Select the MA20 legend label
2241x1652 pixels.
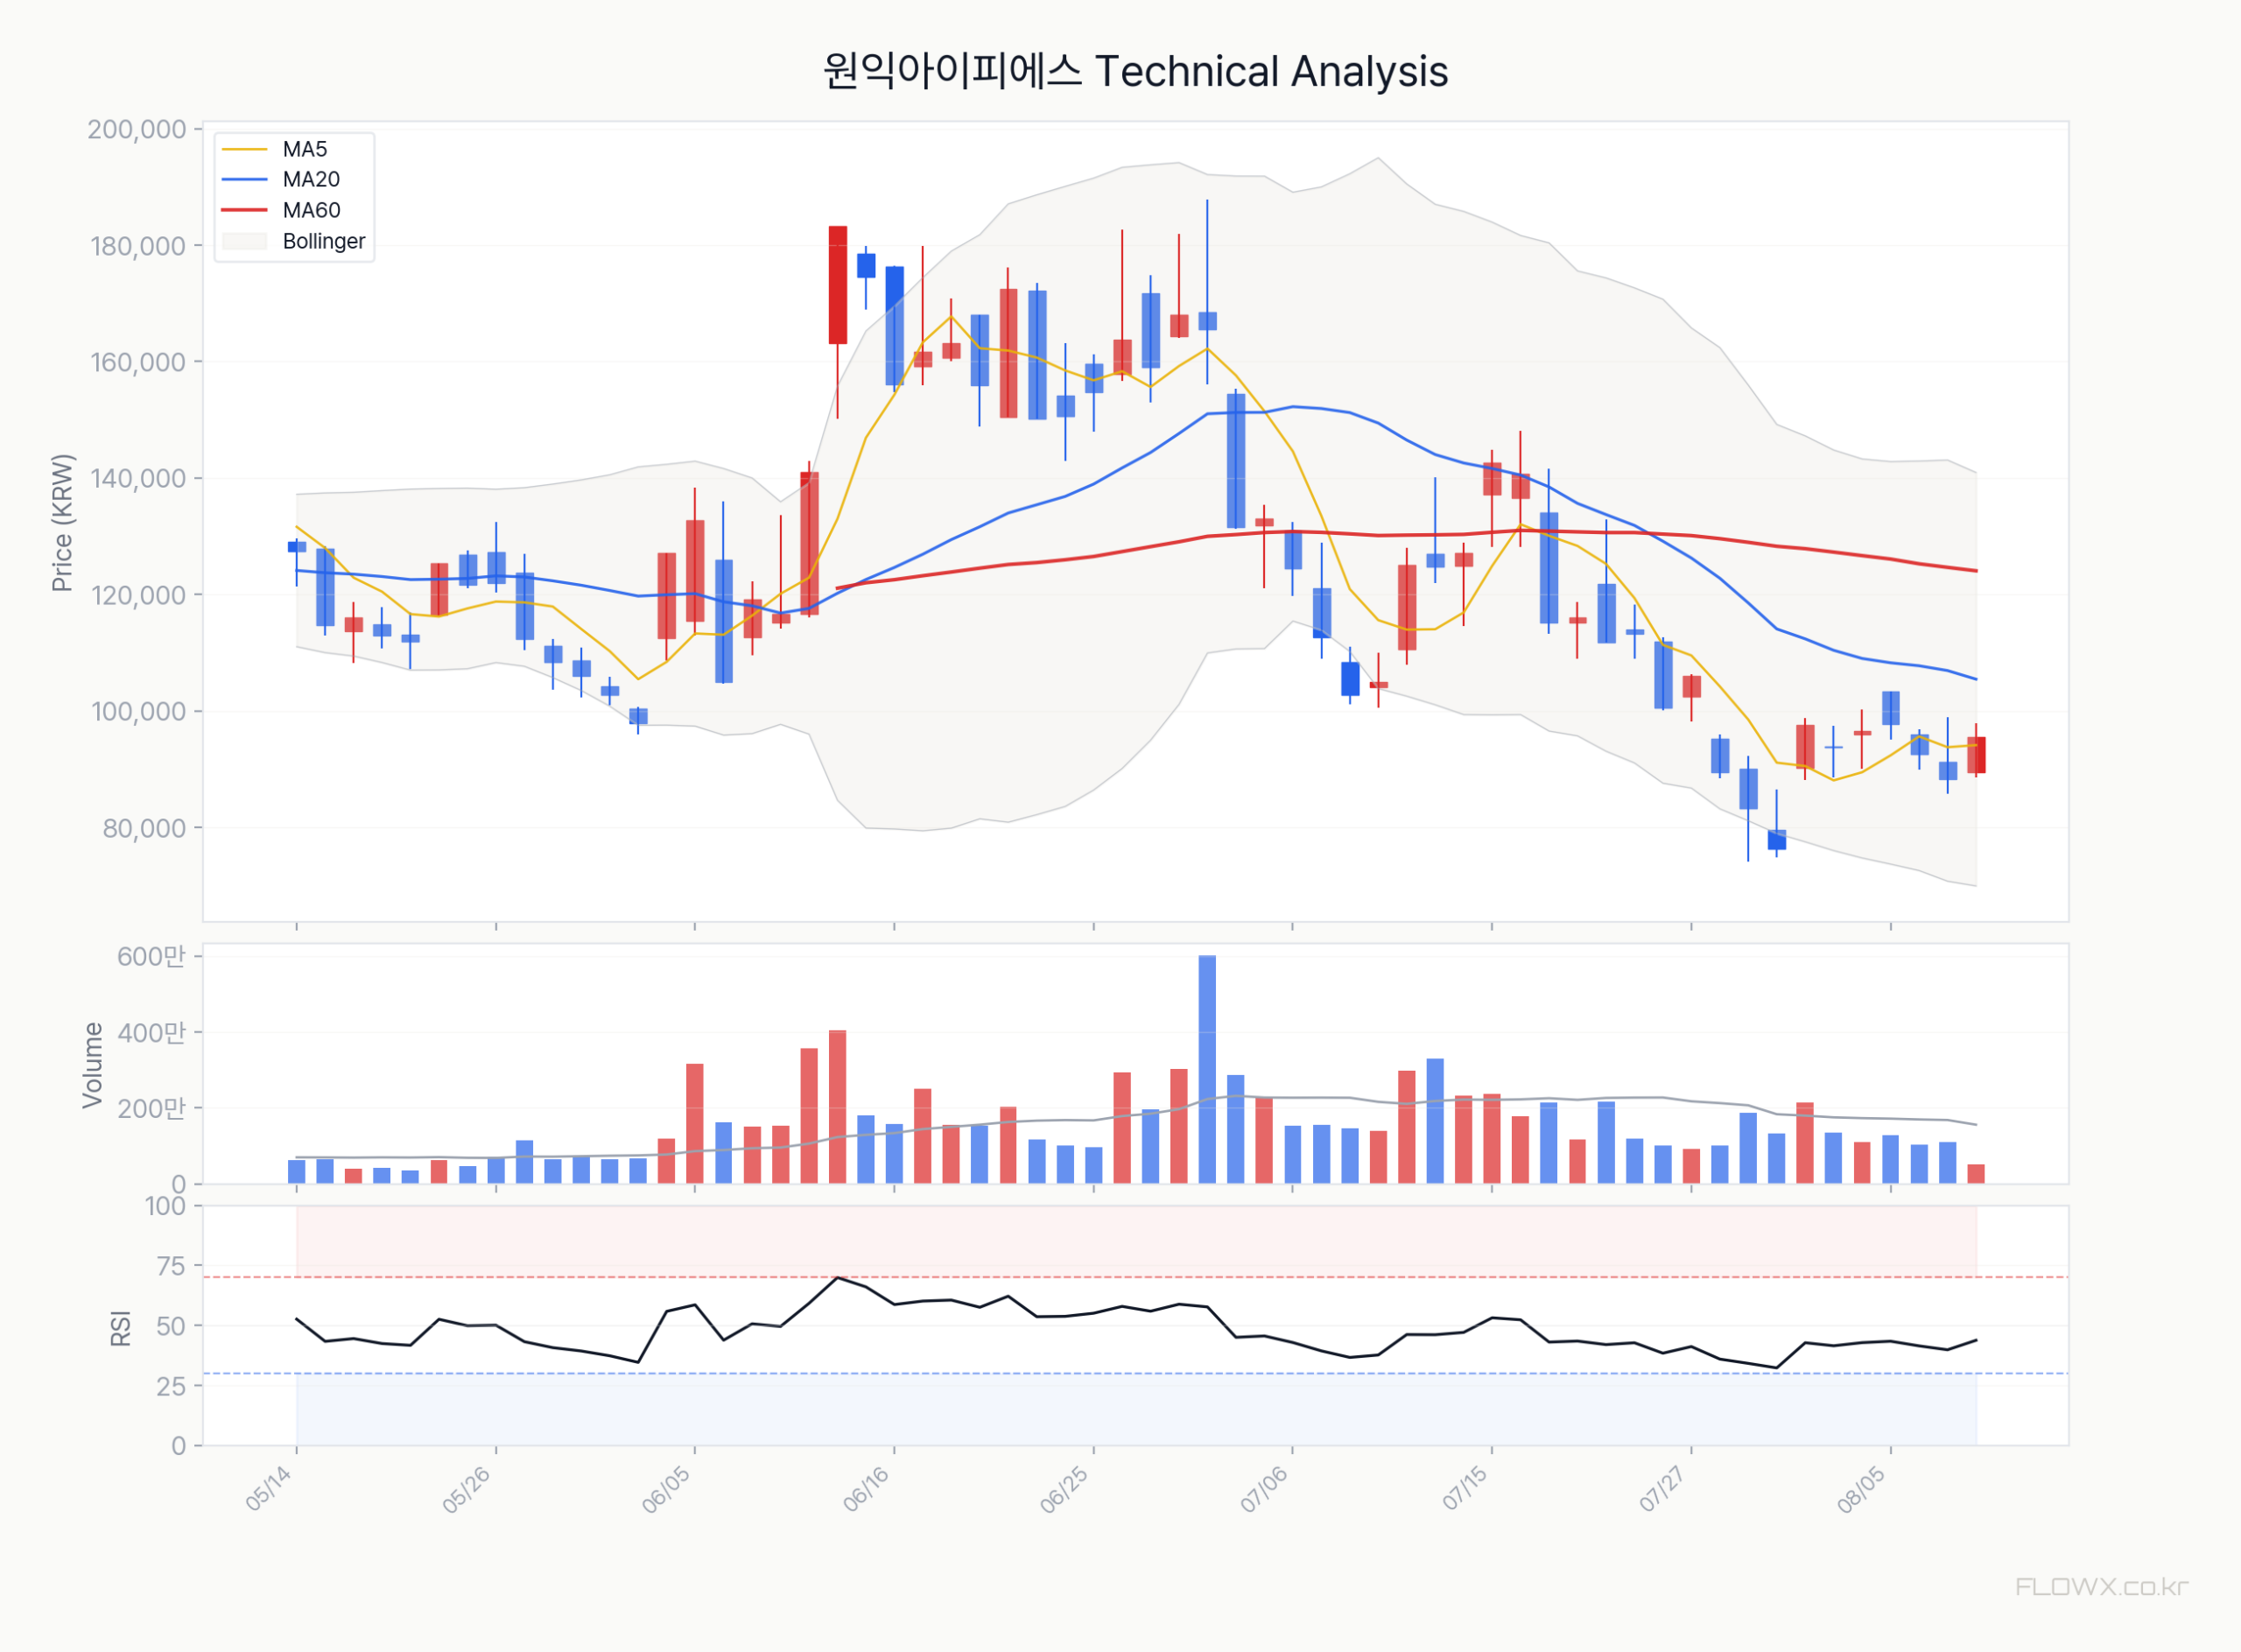pos(311,179)
